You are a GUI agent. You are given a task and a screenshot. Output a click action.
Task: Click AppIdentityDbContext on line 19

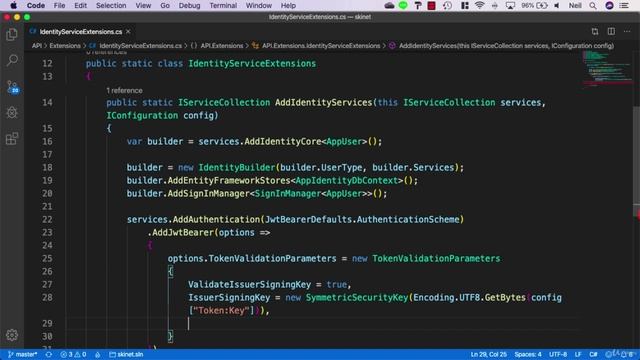[x=347, y=180]
